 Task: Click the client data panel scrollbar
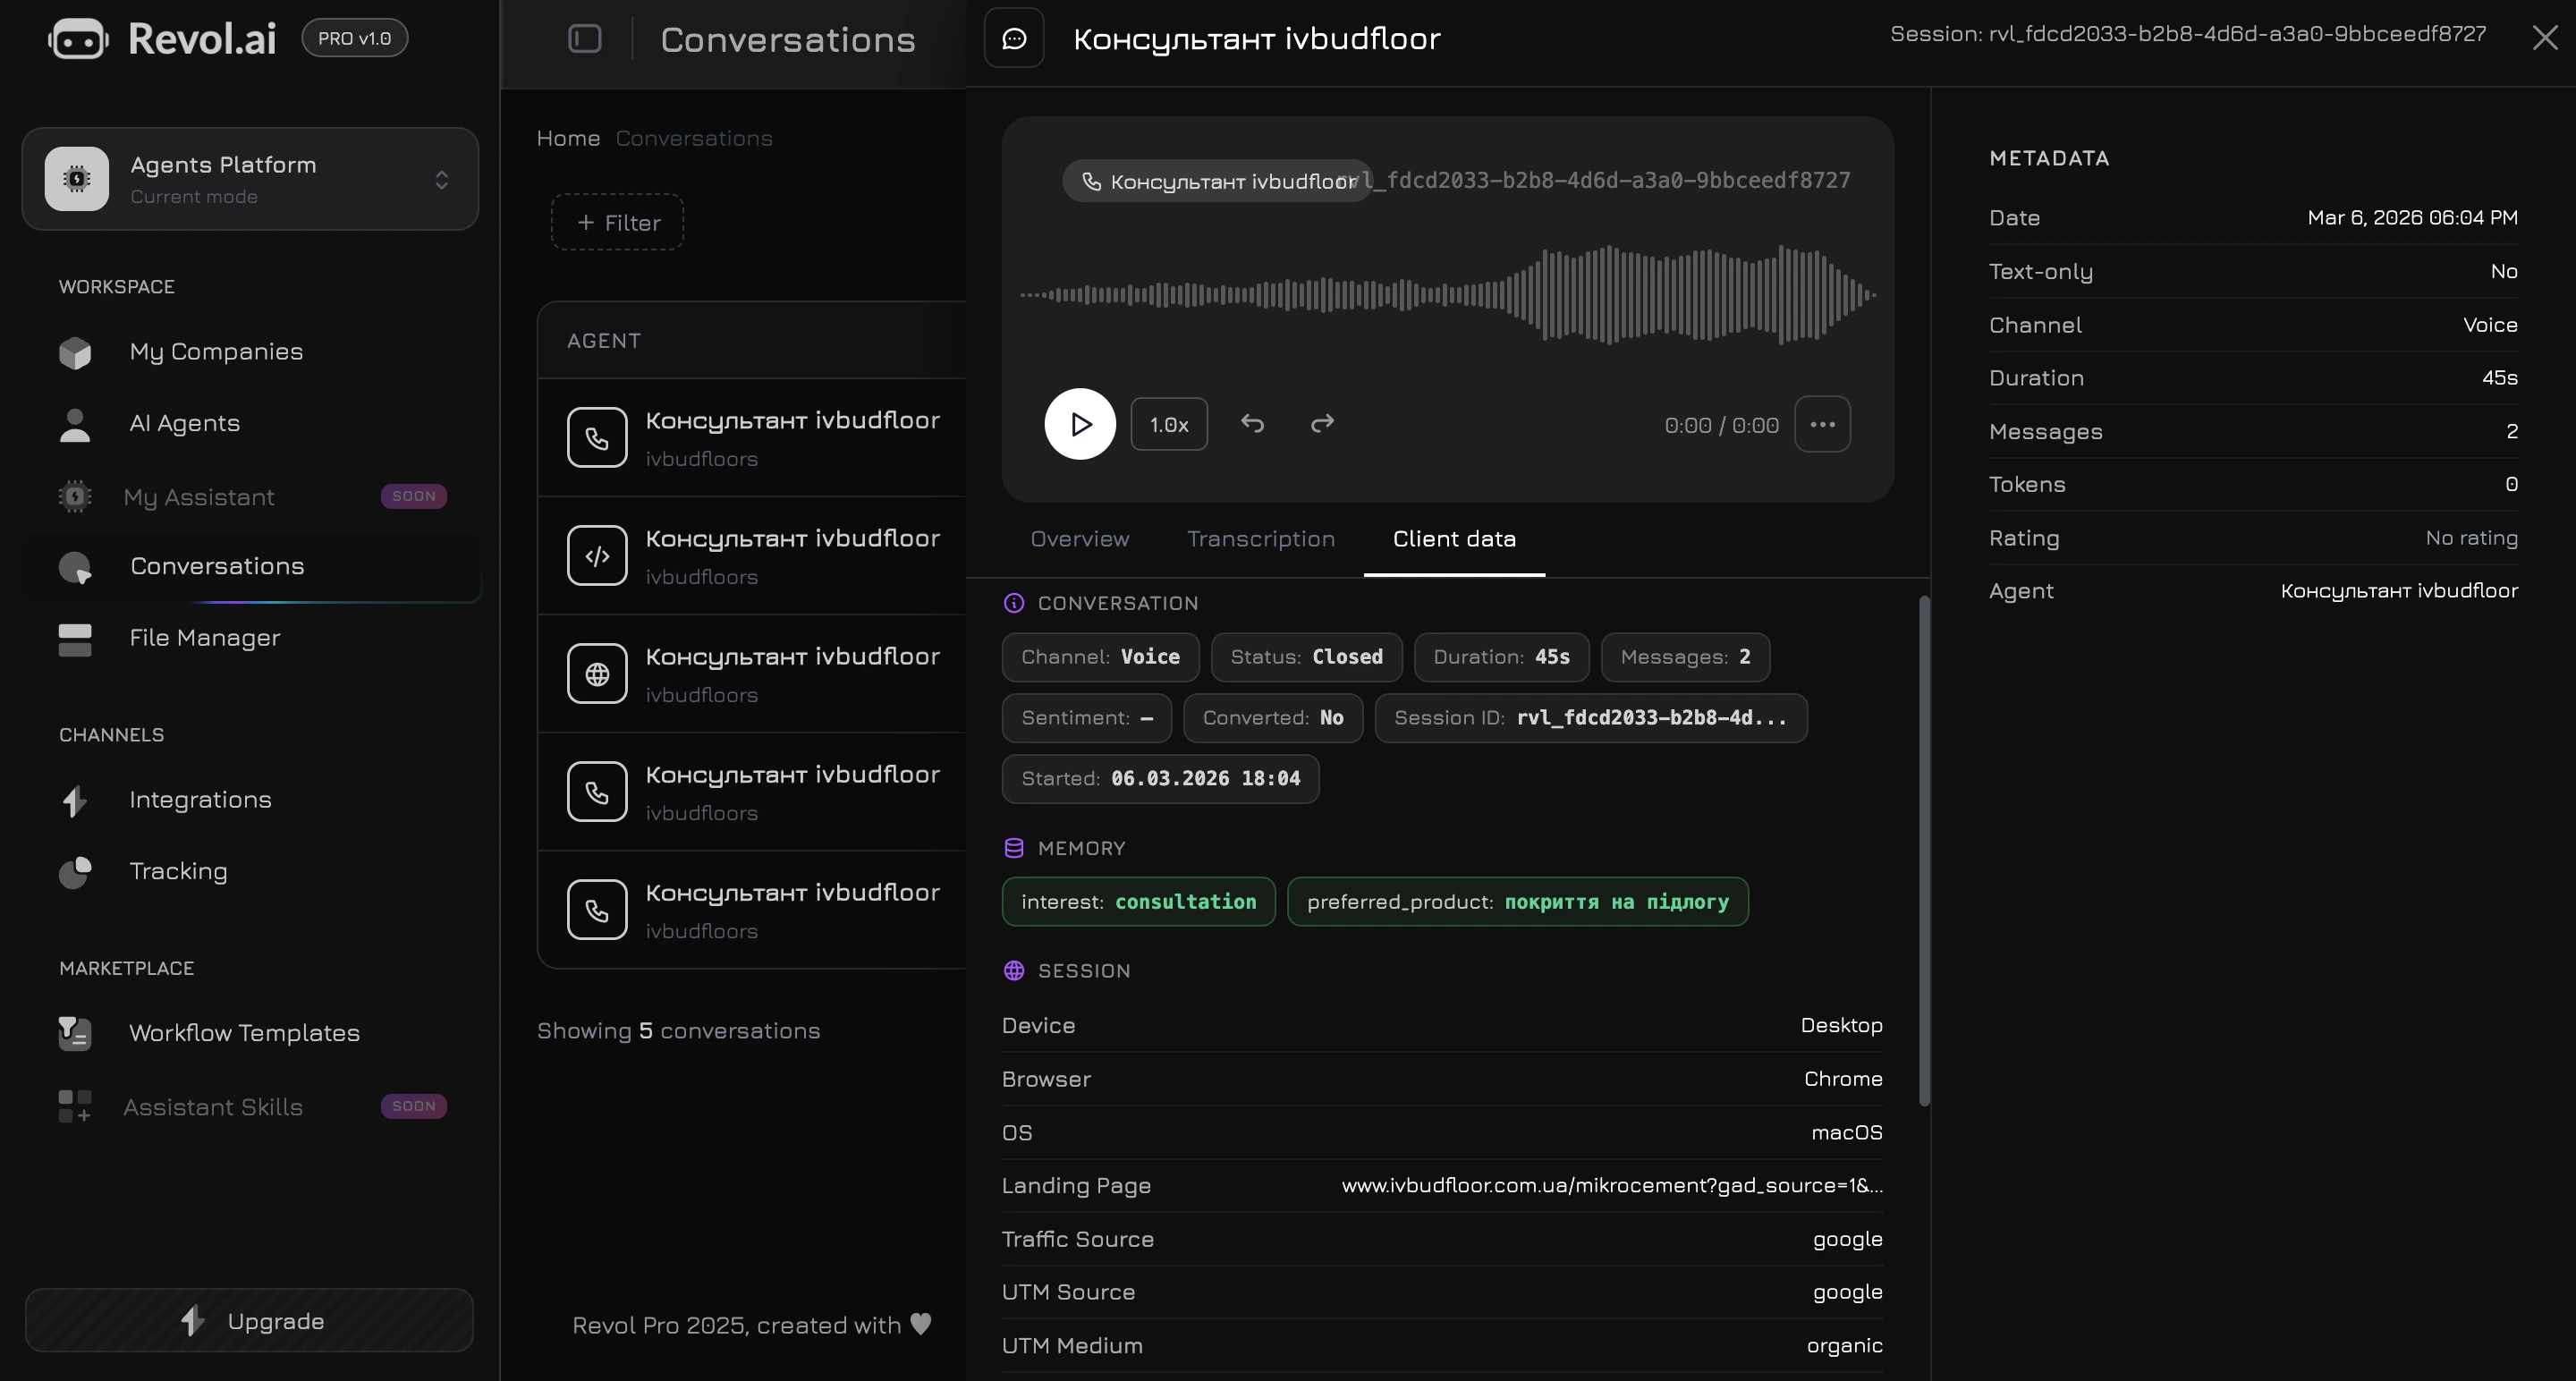1923,850
